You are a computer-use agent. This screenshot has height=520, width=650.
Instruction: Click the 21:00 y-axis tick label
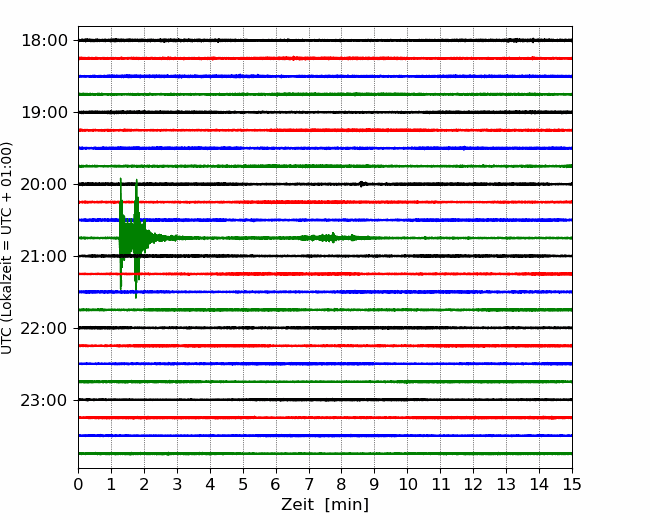coord(43,256)
